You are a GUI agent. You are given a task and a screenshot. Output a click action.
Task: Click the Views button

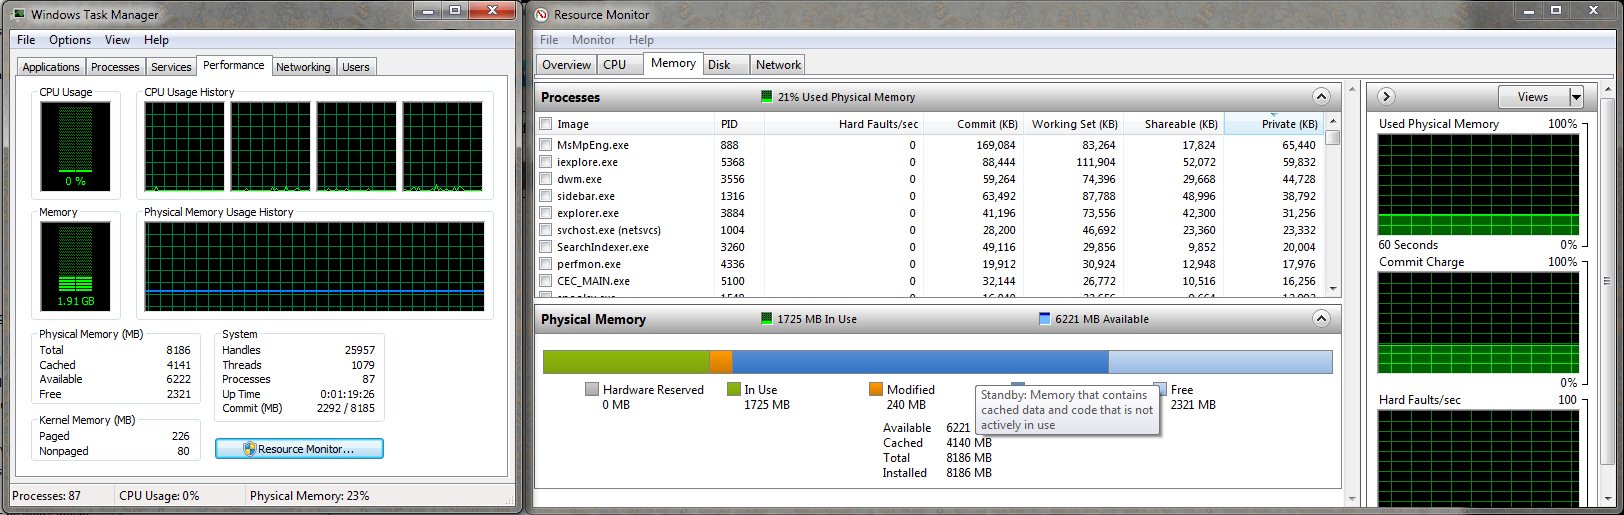pos(1533,97)
